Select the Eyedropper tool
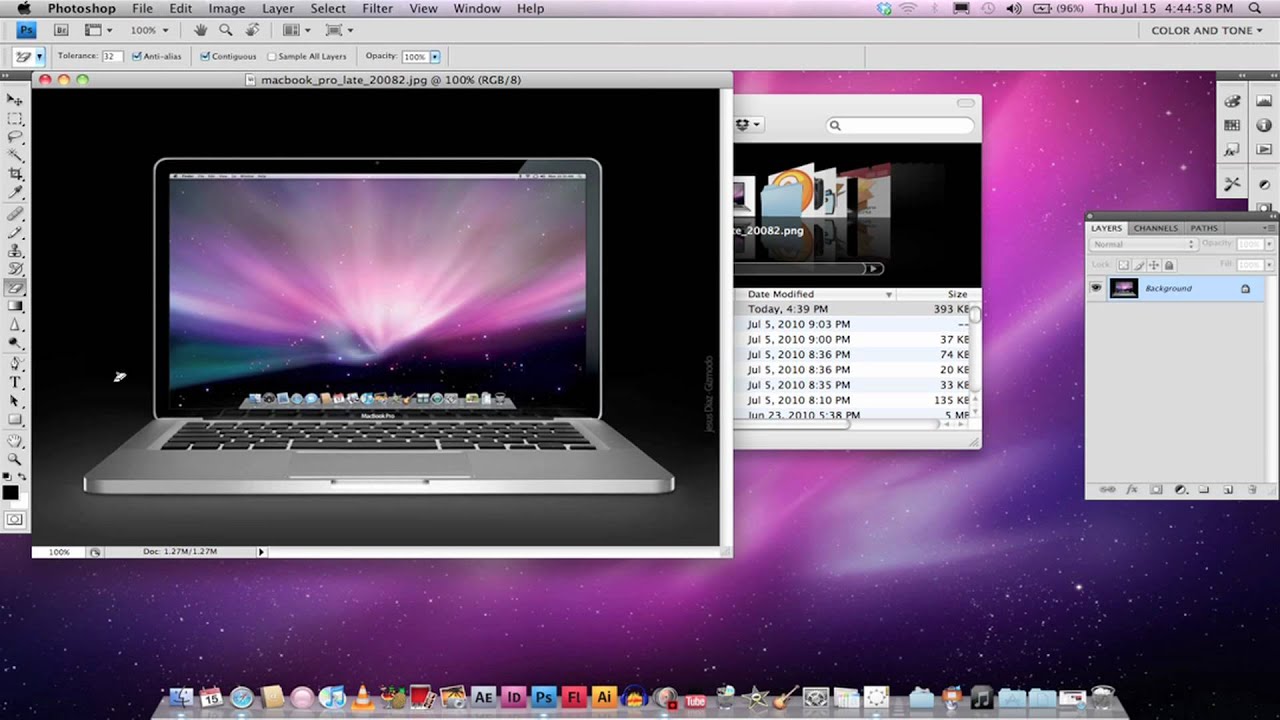This screenshot has height=720, width=1280. [x=15, y=193]
